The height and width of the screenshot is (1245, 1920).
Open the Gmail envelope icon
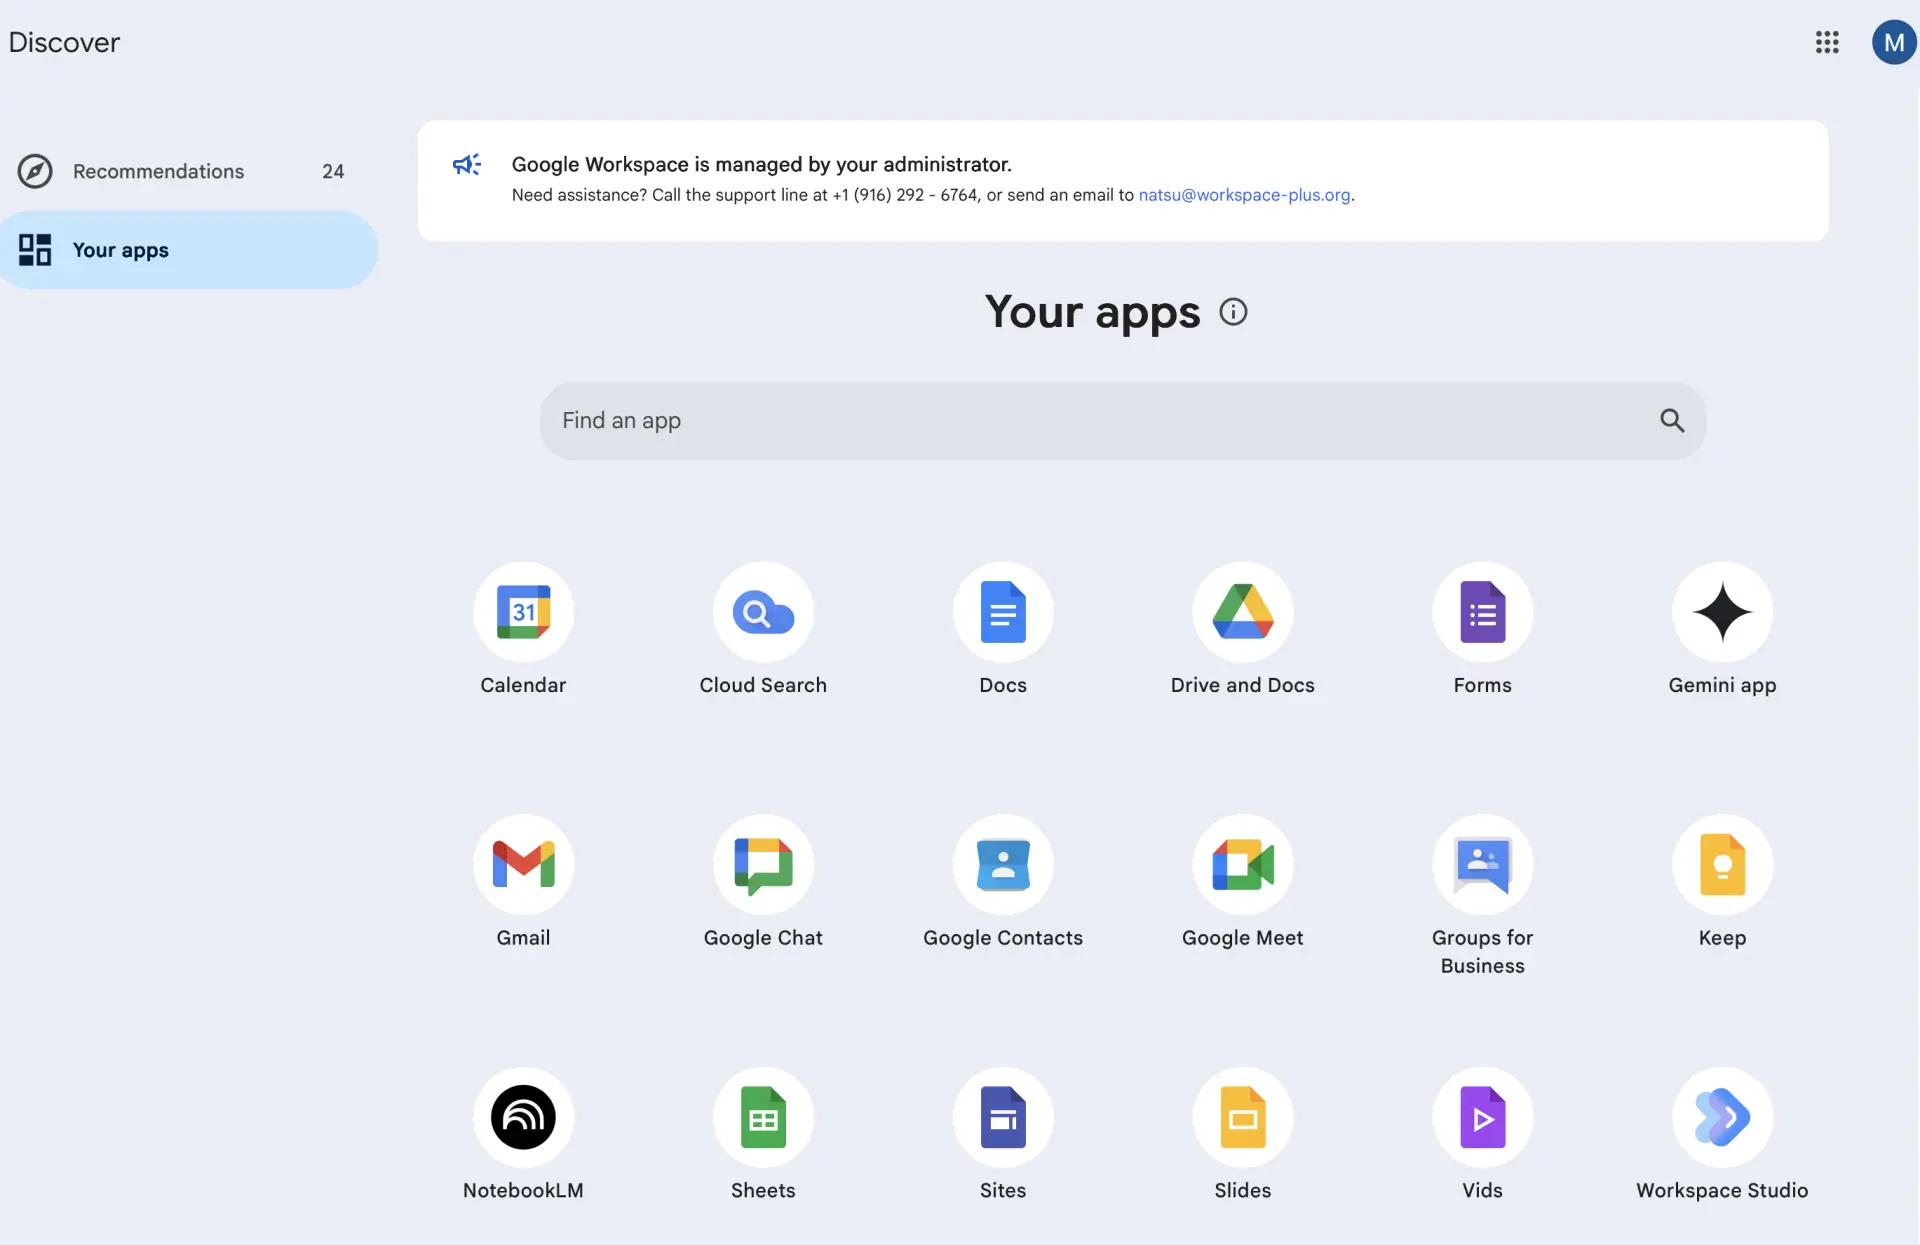[523, 865]
